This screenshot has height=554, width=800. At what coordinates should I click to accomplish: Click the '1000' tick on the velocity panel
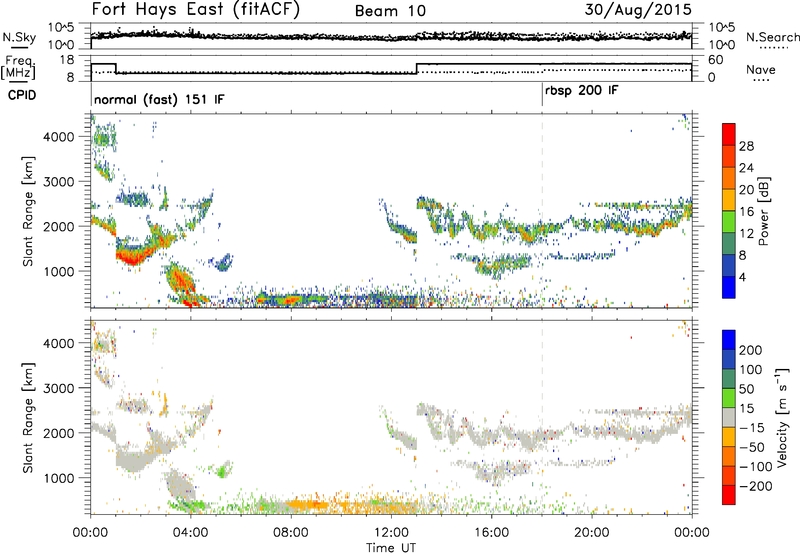[58, 478]
